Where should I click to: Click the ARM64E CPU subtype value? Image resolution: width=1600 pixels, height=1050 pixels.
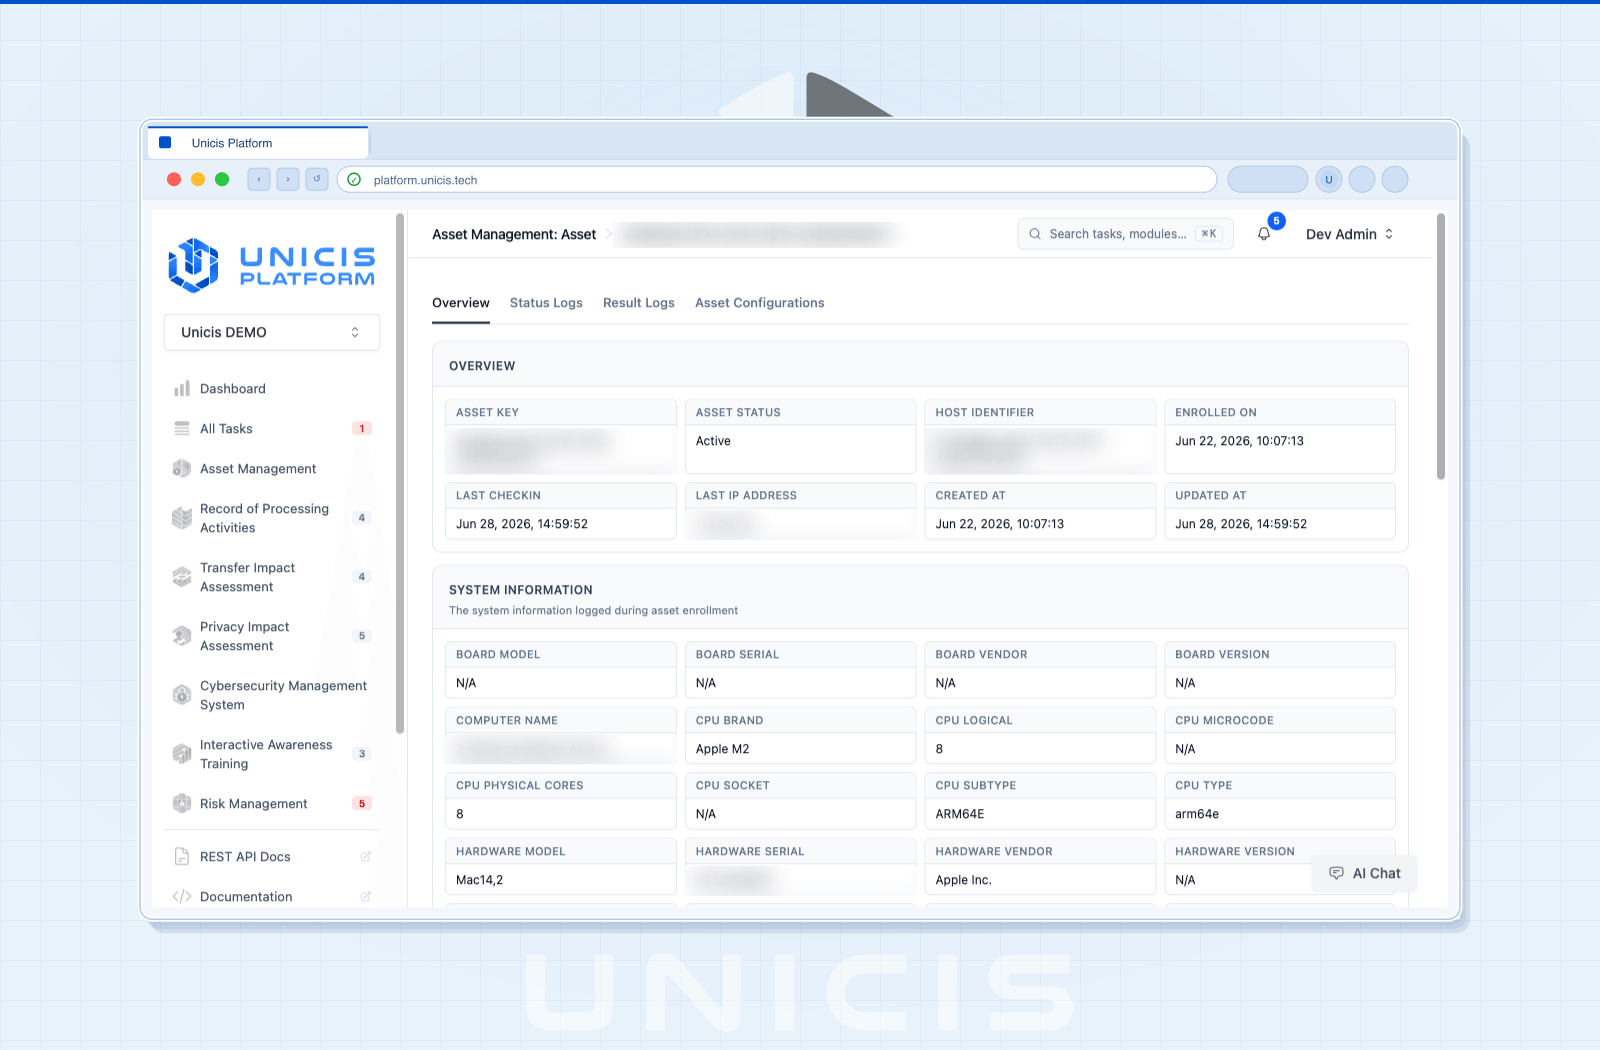[959, 814]
